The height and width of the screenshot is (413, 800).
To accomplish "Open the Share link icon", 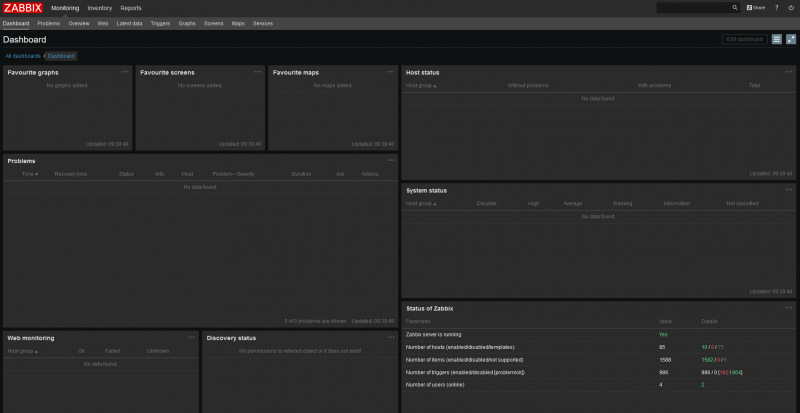I will click(x=756, y=7).
